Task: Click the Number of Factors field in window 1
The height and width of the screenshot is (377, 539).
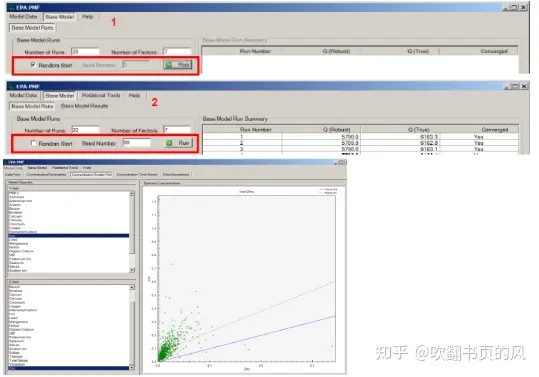Action: pos(177,52)
